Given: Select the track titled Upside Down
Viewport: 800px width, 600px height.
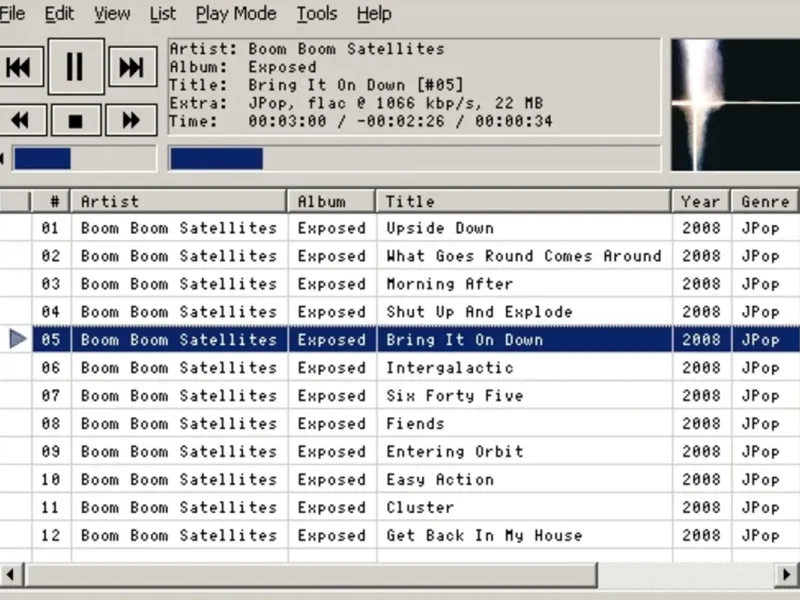Looking at the screenshot, I should click(x=440, y=228).
